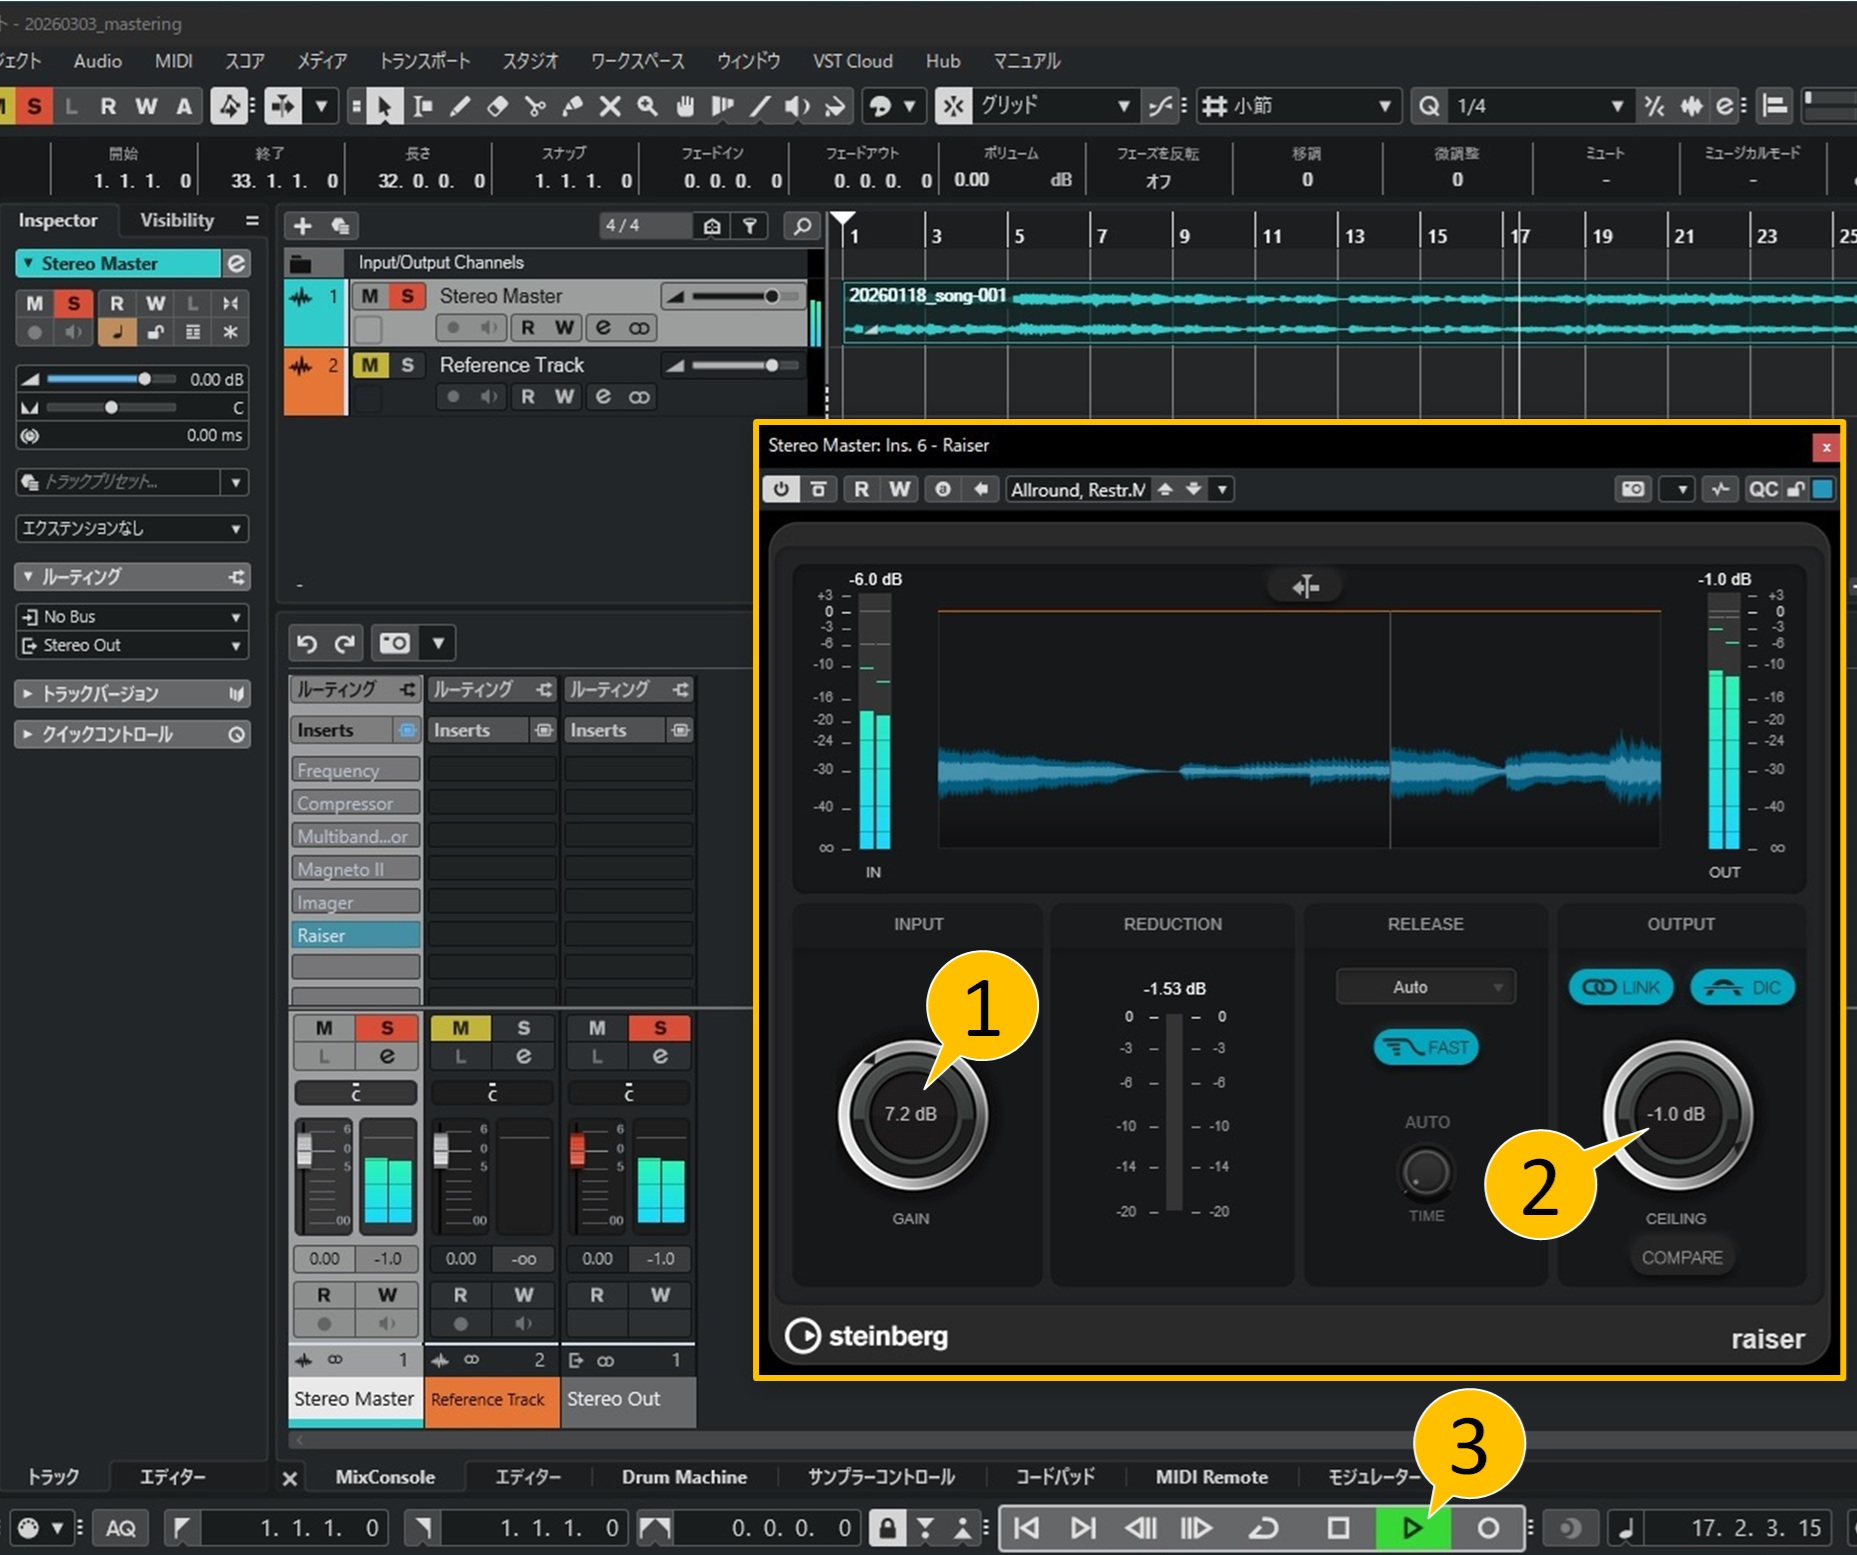
Task: Select the Mute X tool
Action: tap(609, 106)
